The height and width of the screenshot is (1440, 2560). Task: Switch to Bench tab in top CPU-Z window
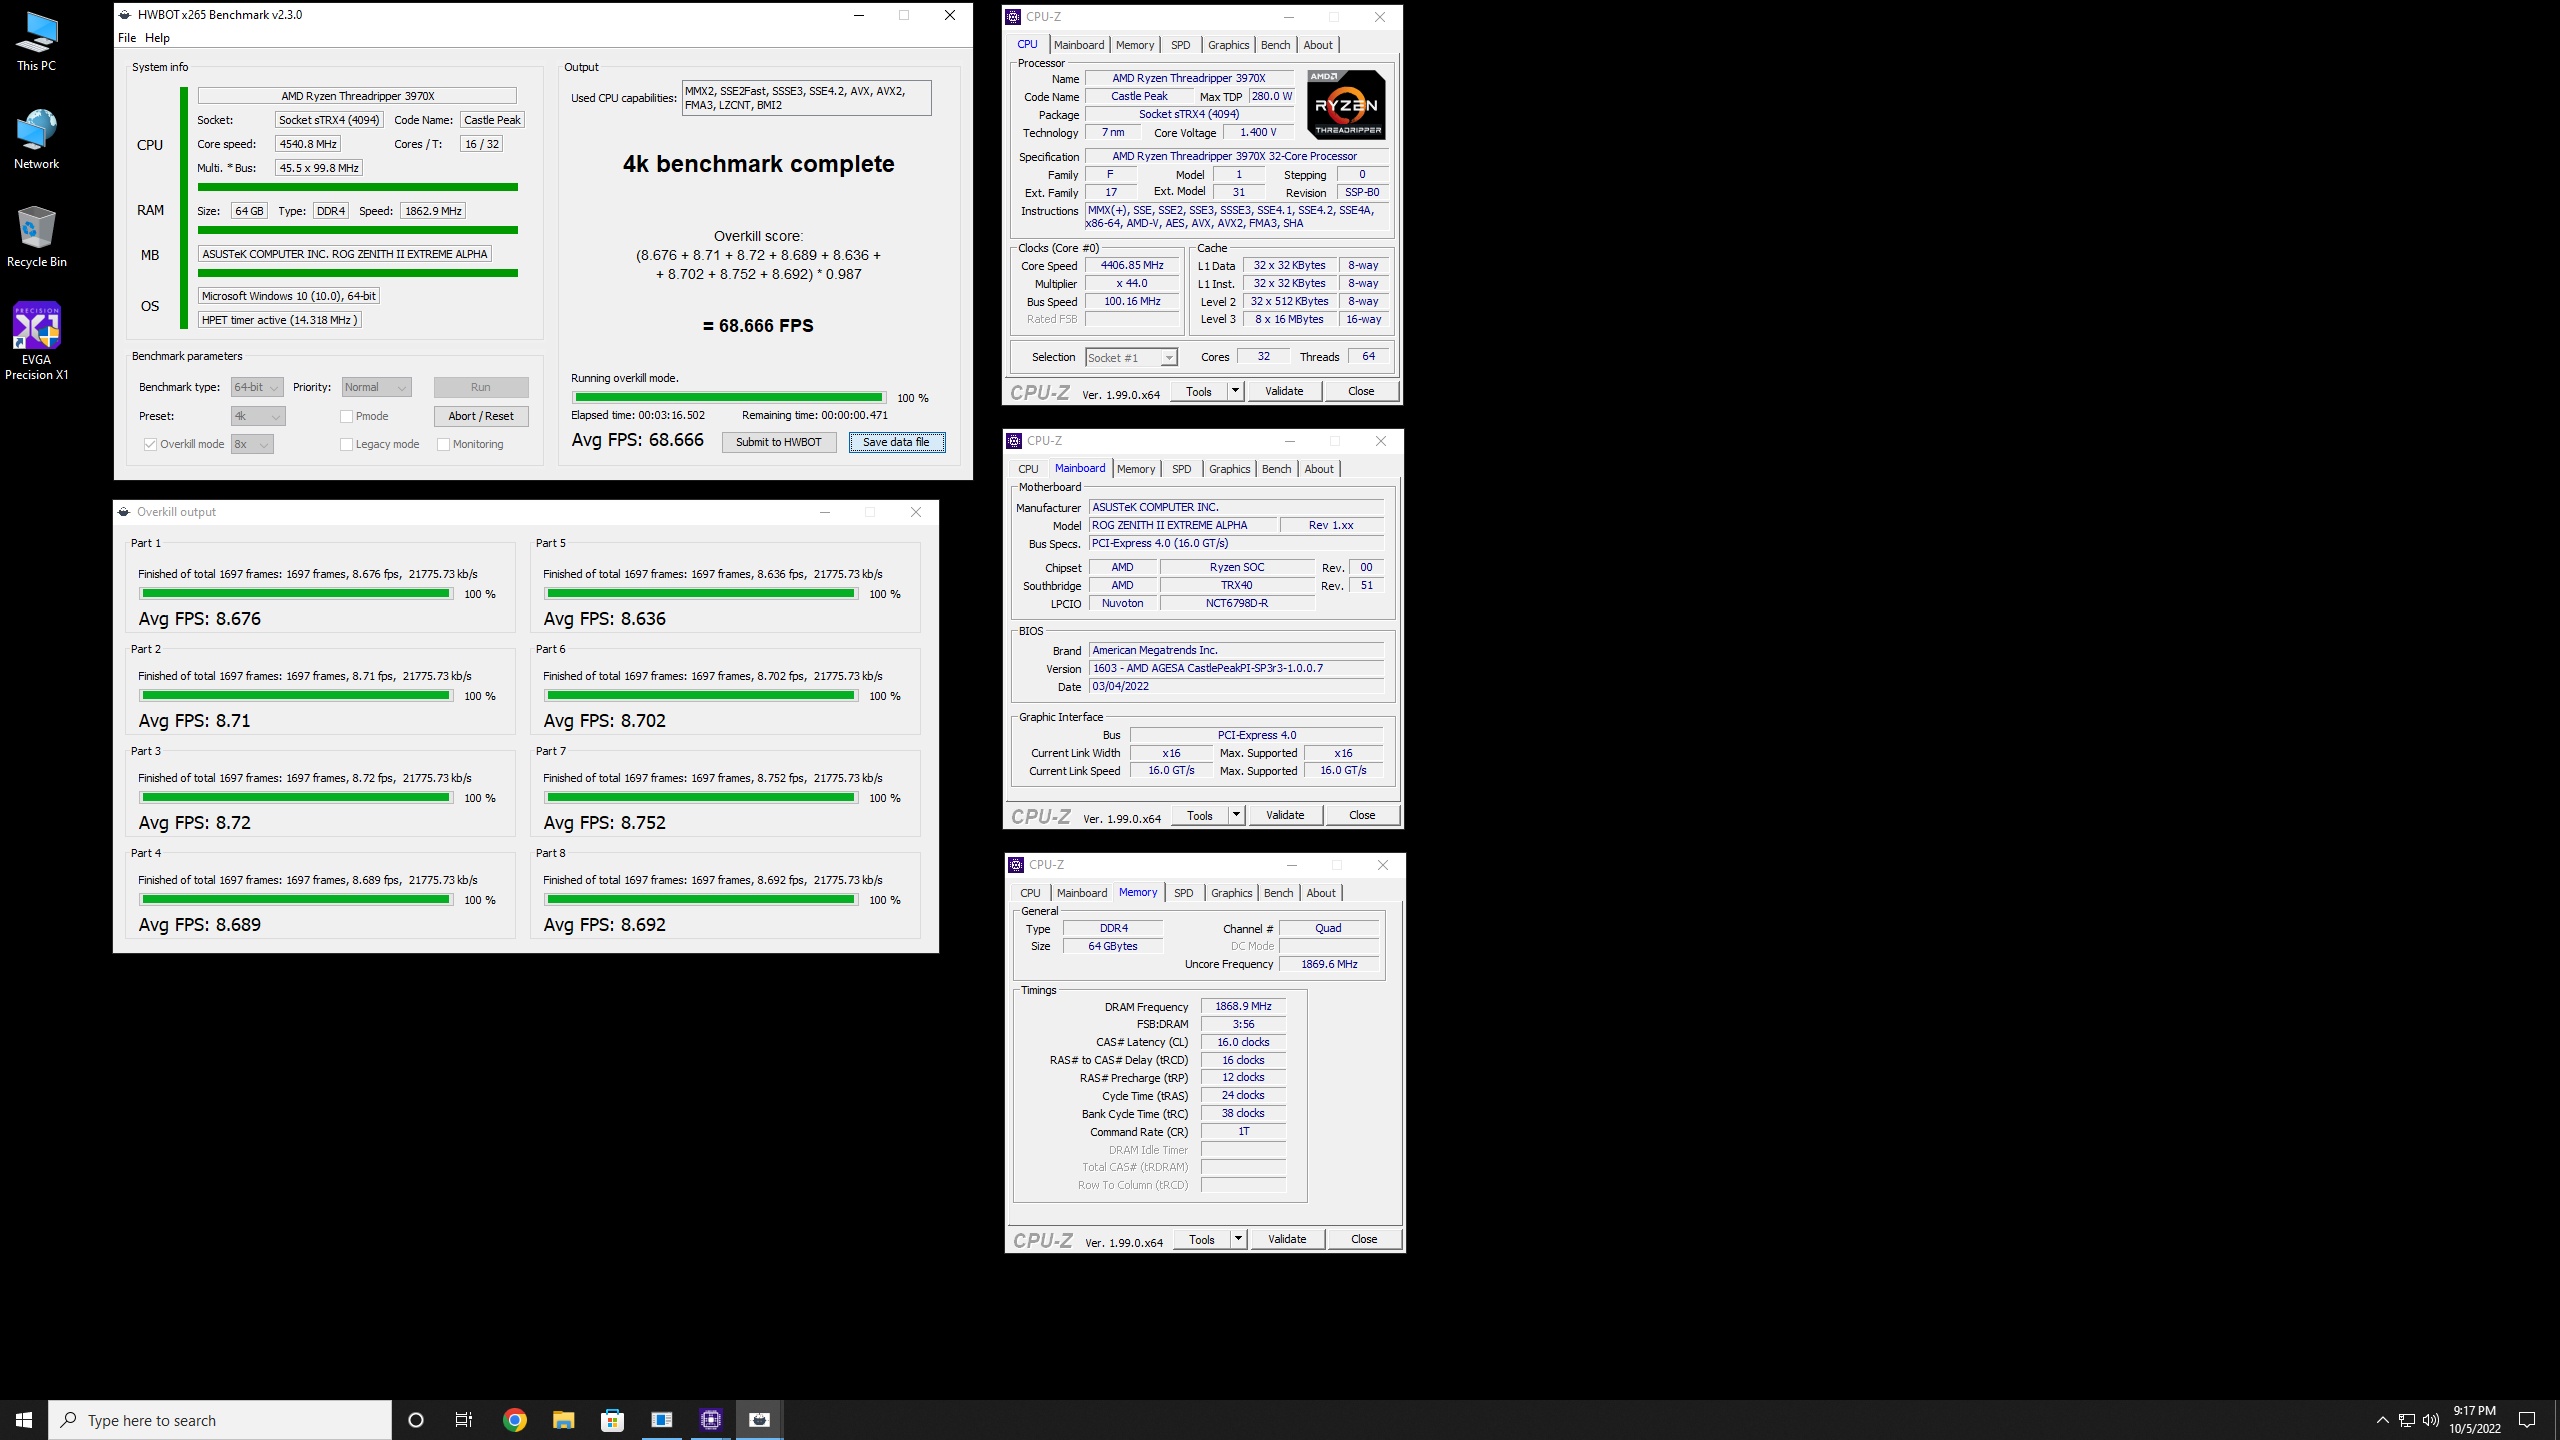1275,45
